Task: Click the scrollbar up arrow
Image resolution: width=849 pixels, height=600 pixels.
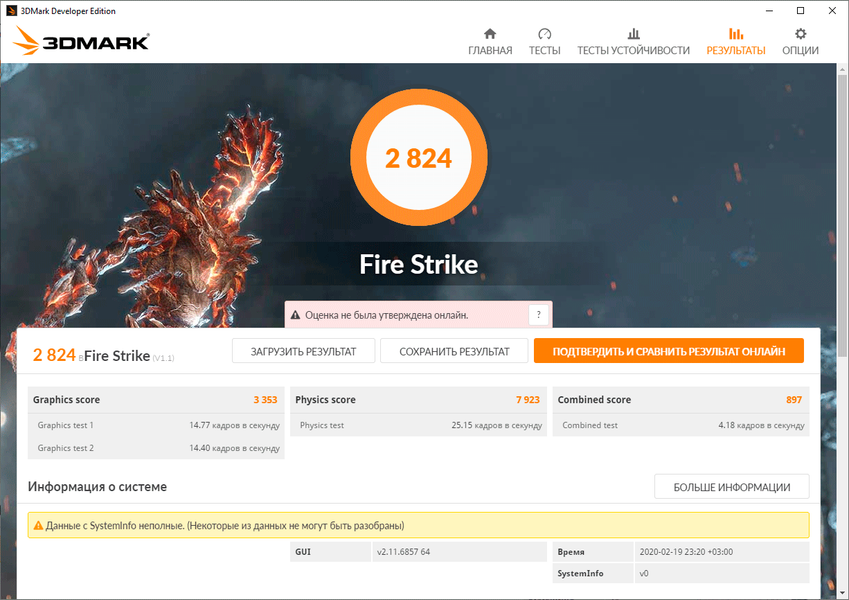Action: (842, 69)
